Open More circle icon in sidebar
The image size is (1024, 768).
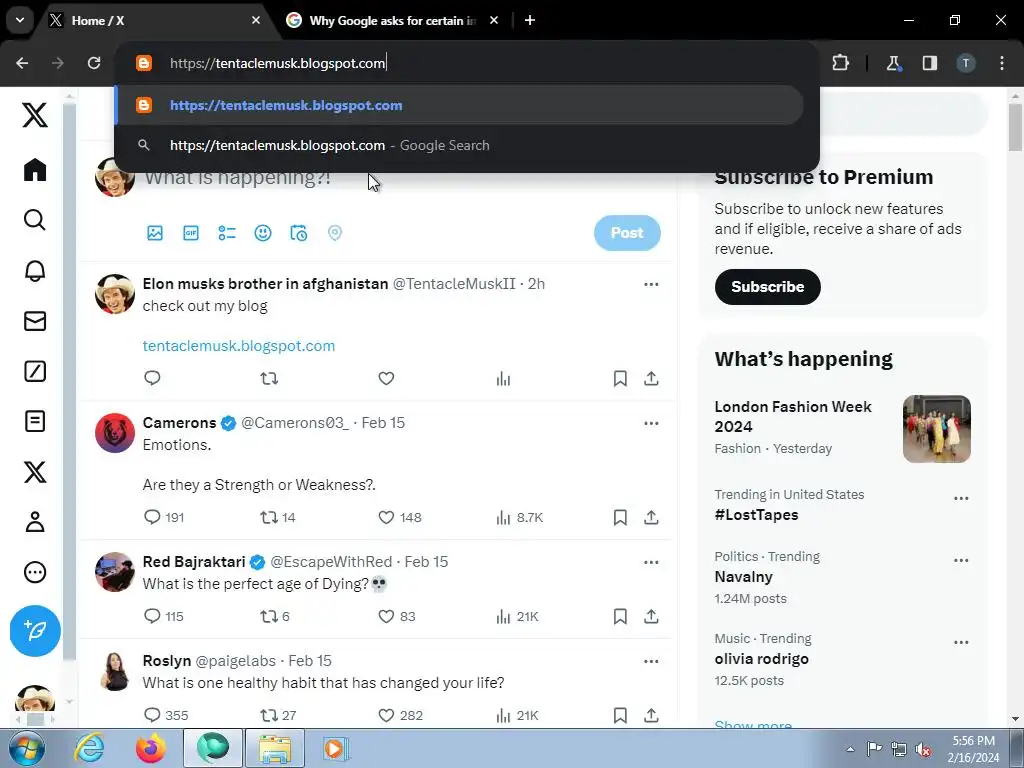[x=35, y=572]
